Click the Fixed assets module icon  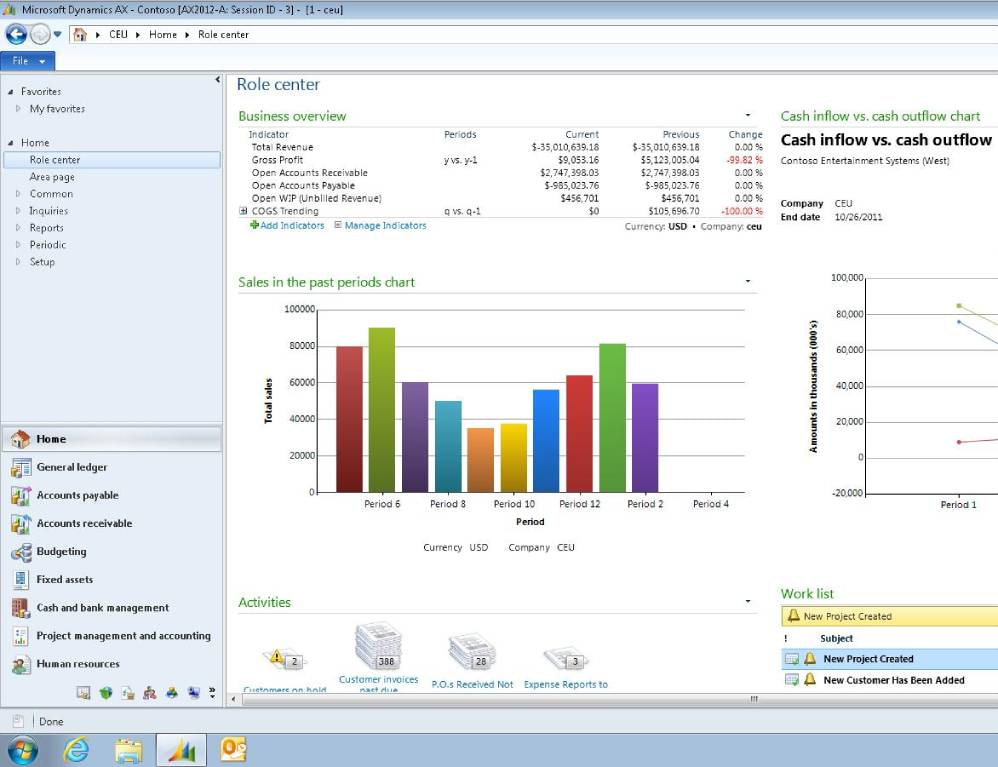[x=20, y=579]
